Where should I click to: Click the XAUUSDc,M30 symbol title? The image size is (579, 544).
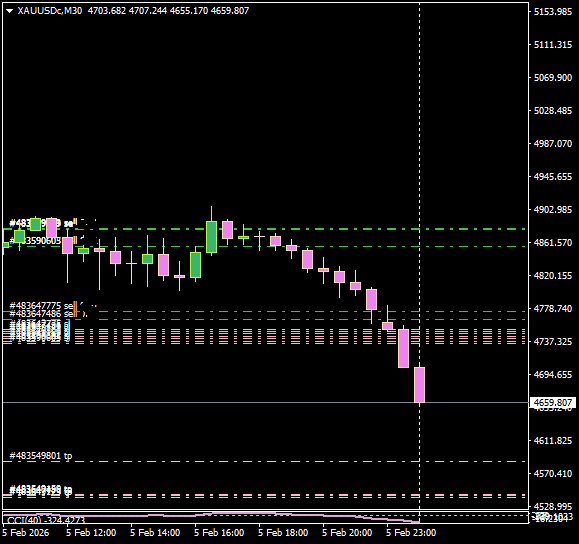coord(50,11)
